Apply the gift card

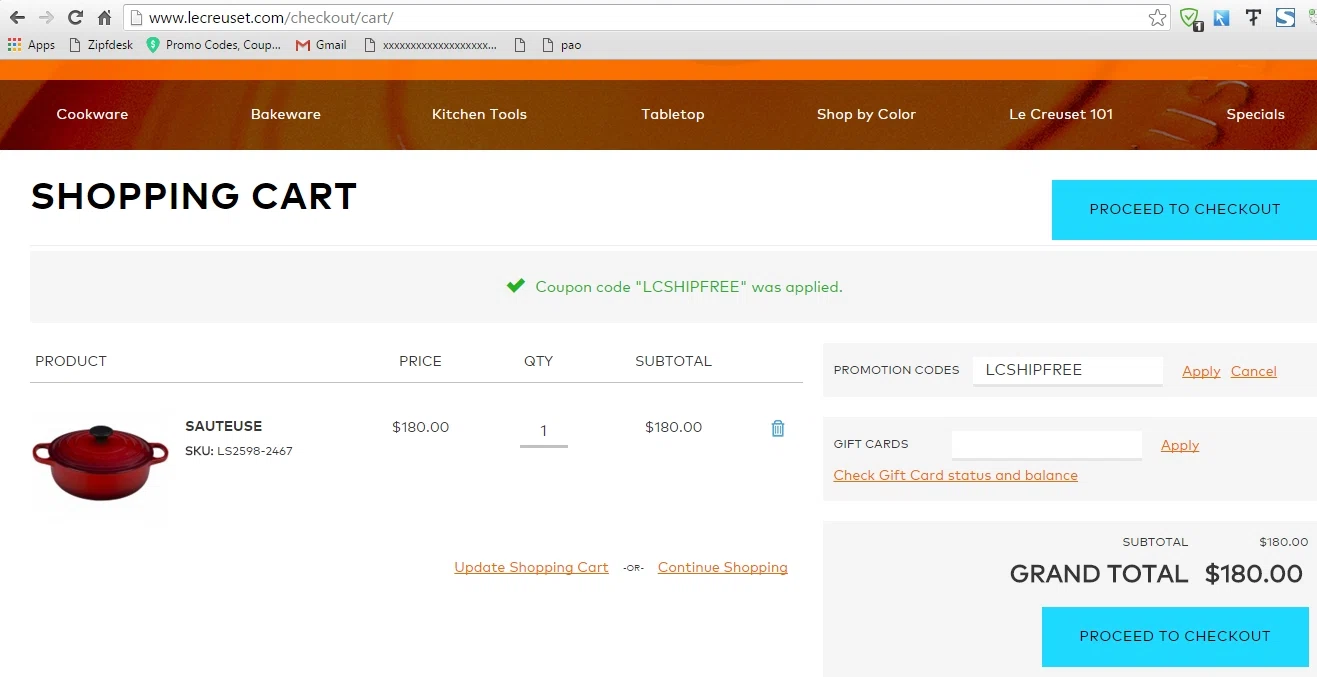(1180, 445)
